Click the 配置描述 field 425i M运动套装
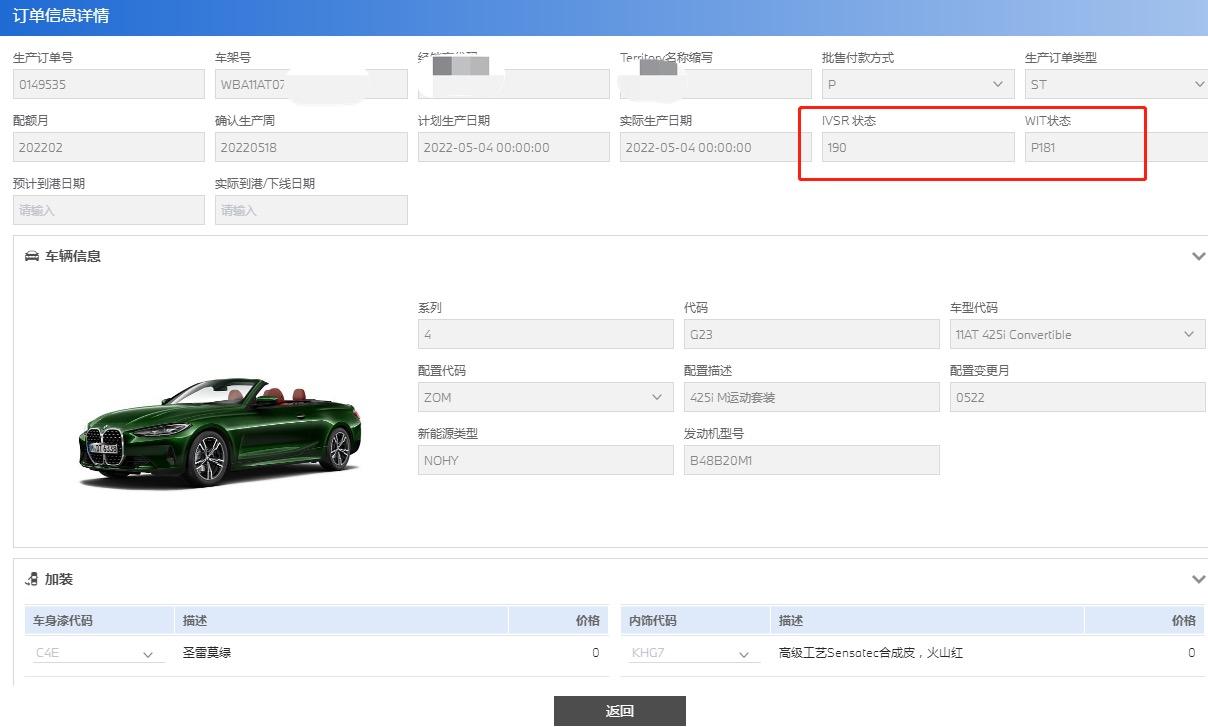 (811, 397)
